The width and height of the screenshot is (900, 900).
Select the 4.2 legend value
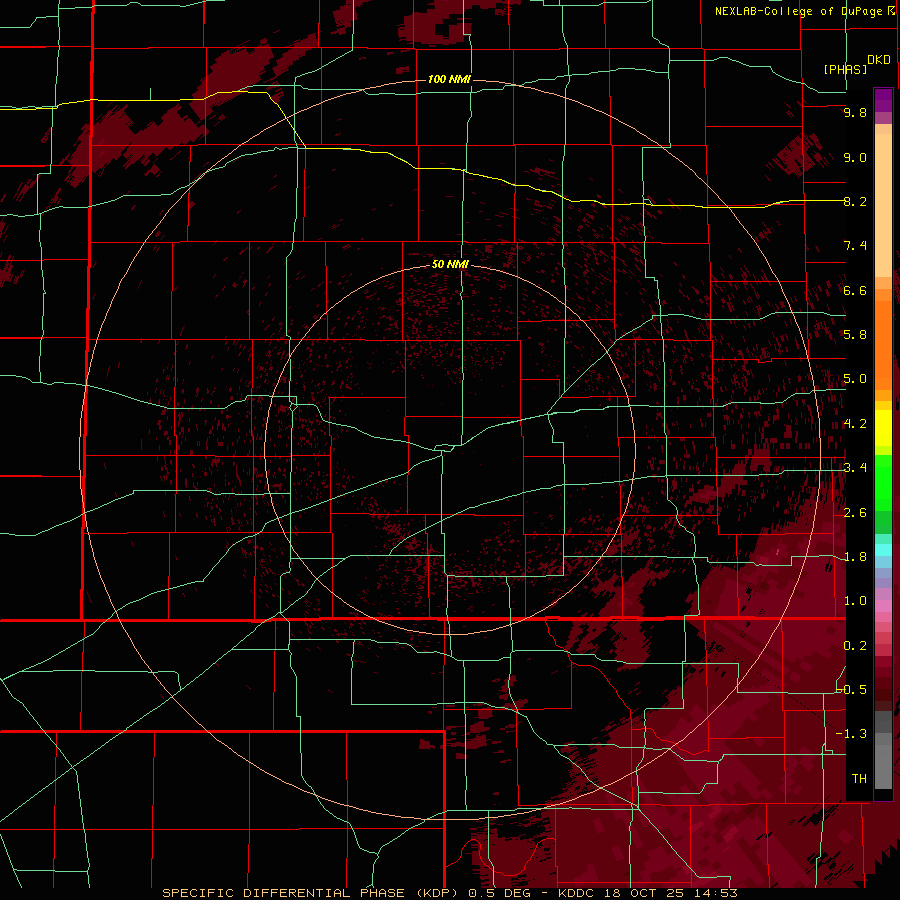coord(855,424)
